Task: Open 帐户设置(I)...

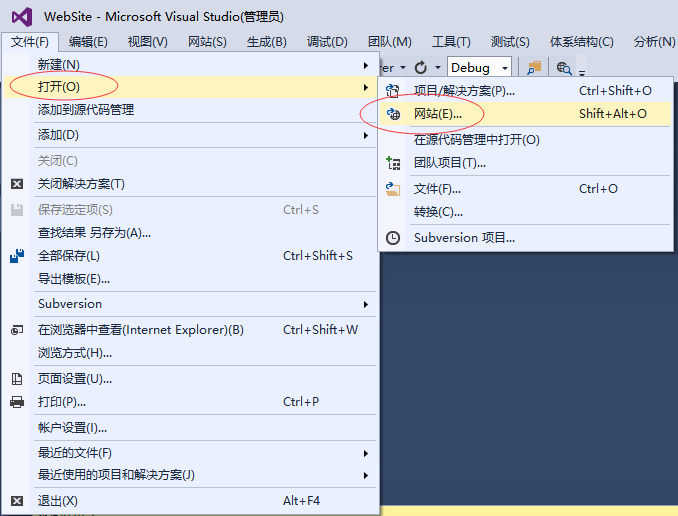Action: click(x=190, y=428)
